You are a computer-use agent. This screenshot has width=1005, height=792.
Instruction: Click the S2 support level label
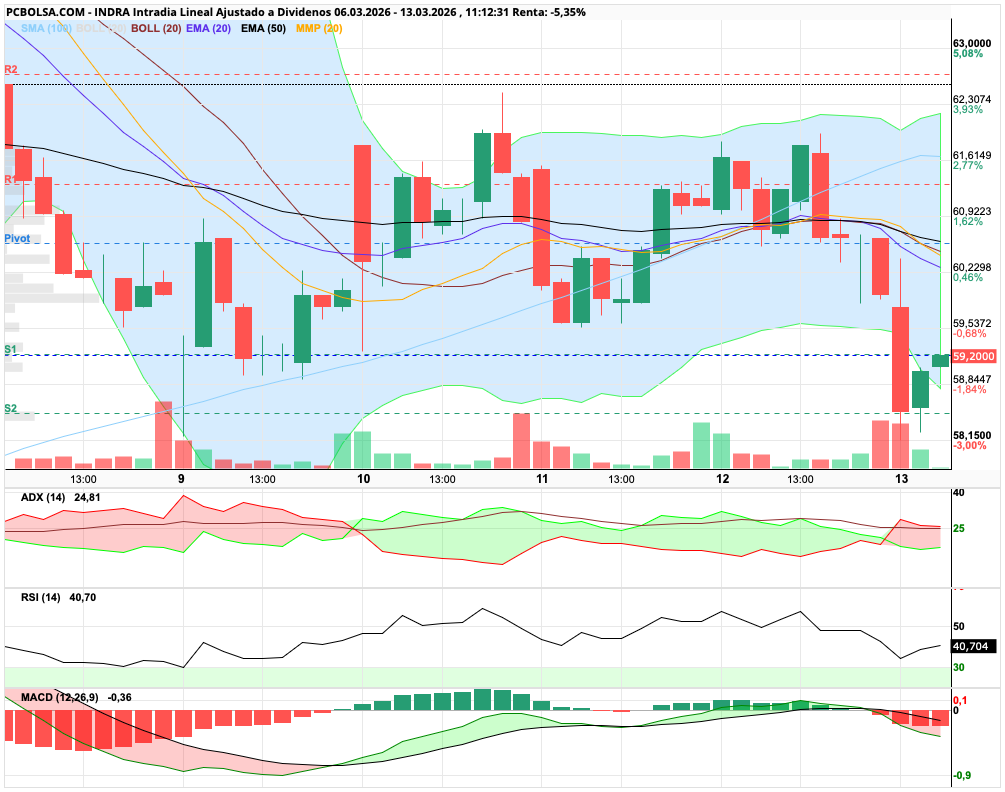point(10,408)
